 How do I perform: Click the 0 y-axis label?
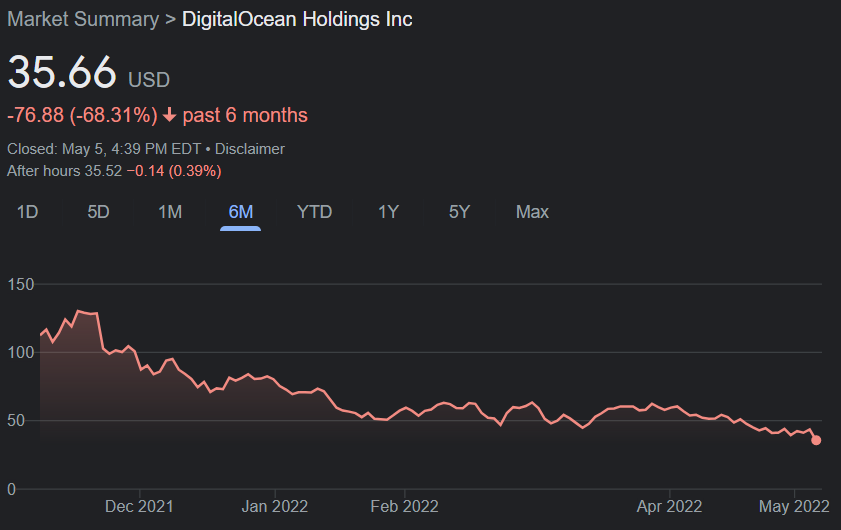[x=11, y=489]
